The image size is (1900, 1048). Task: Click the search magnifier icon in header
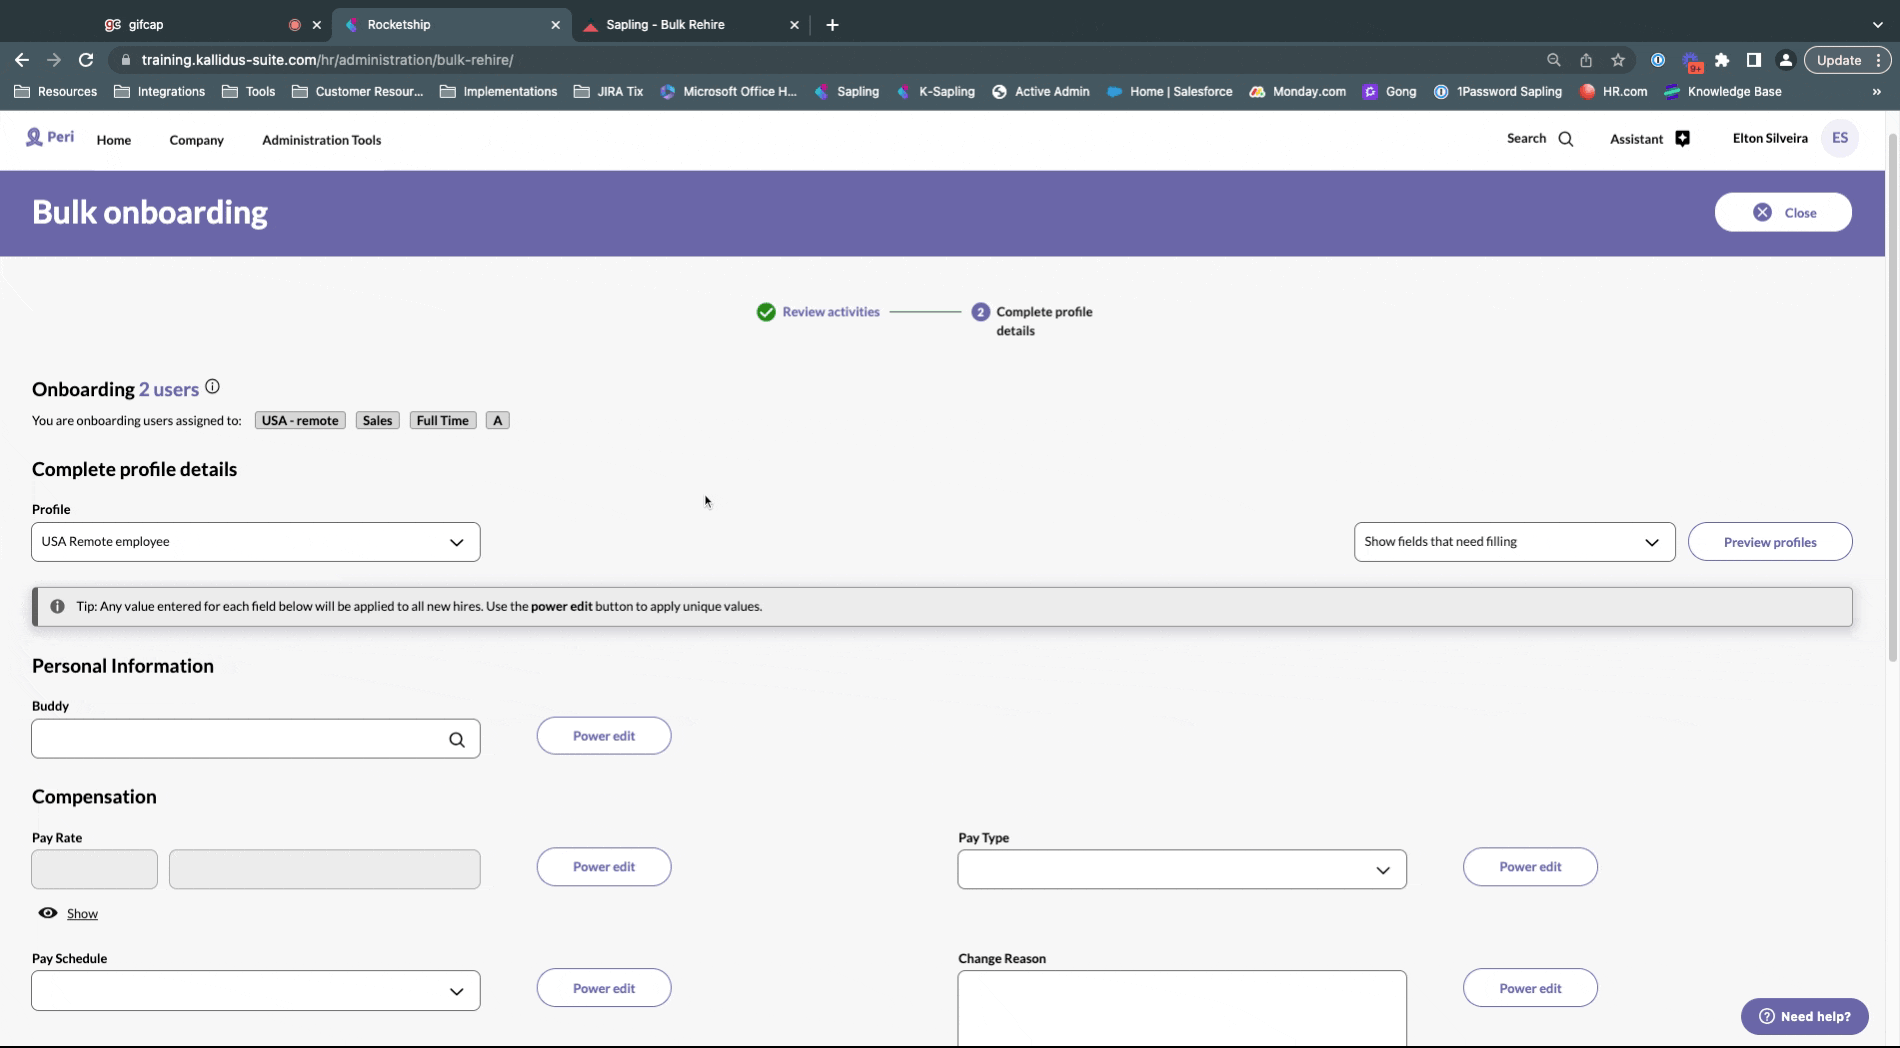[x=1566, y=139]
